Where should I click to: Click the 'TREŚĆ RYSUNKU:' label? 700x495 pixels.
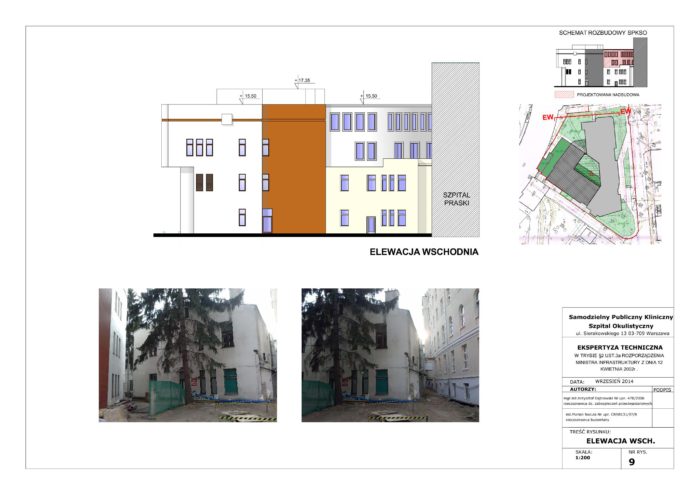pyautogui.click(x=590, y=432)
